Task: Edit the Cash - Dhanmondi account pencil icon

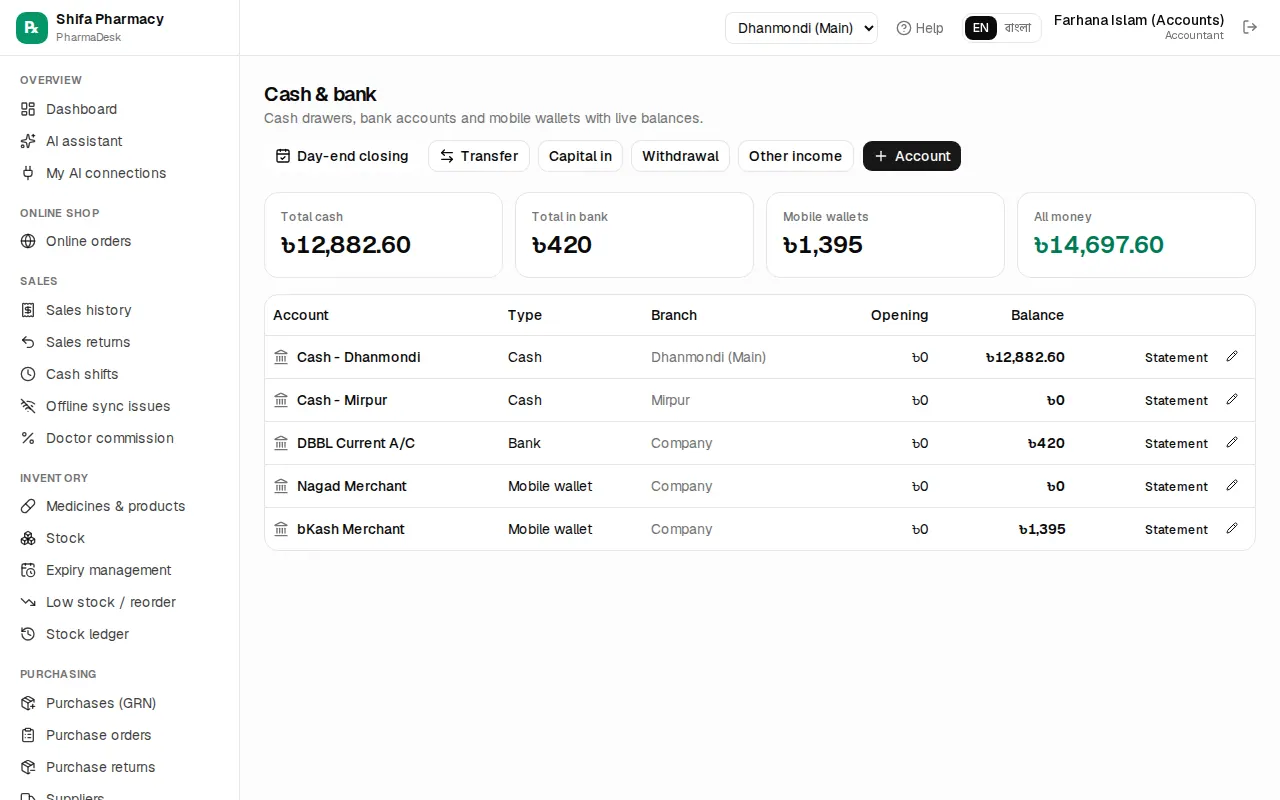Action: [1232, 356]
